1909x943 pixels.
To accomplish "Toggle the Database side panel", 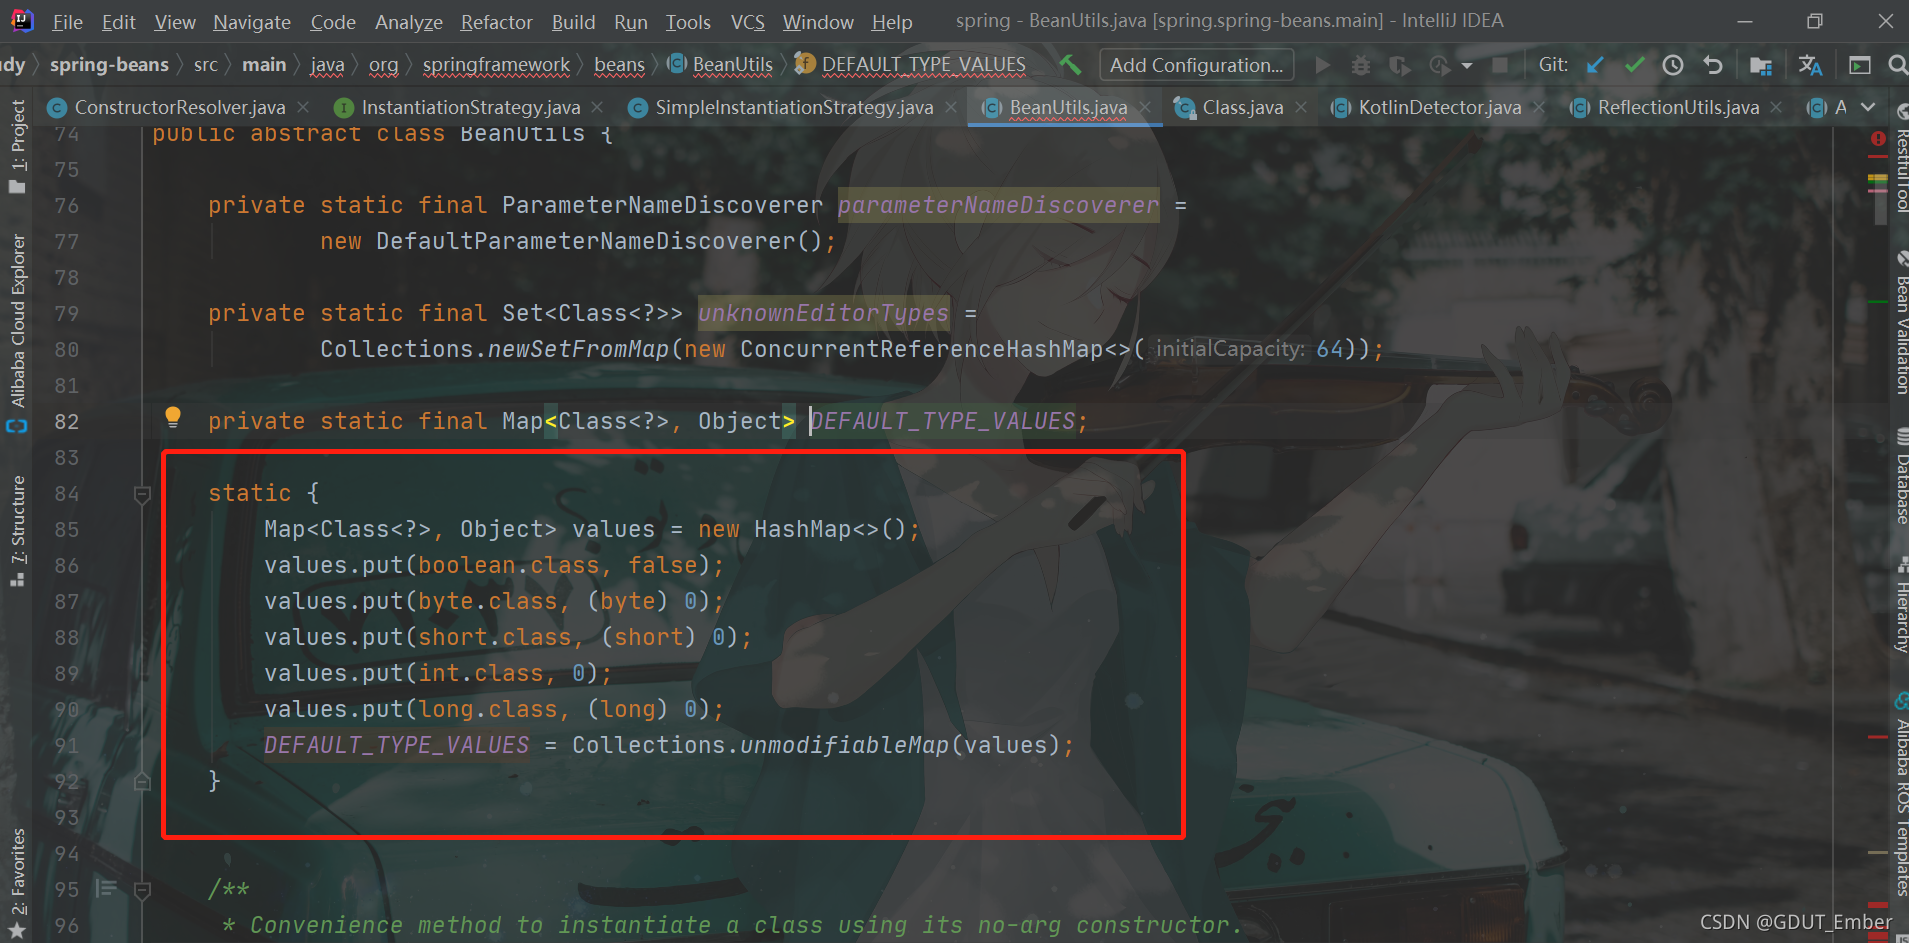I will (x=1900, y=476).
